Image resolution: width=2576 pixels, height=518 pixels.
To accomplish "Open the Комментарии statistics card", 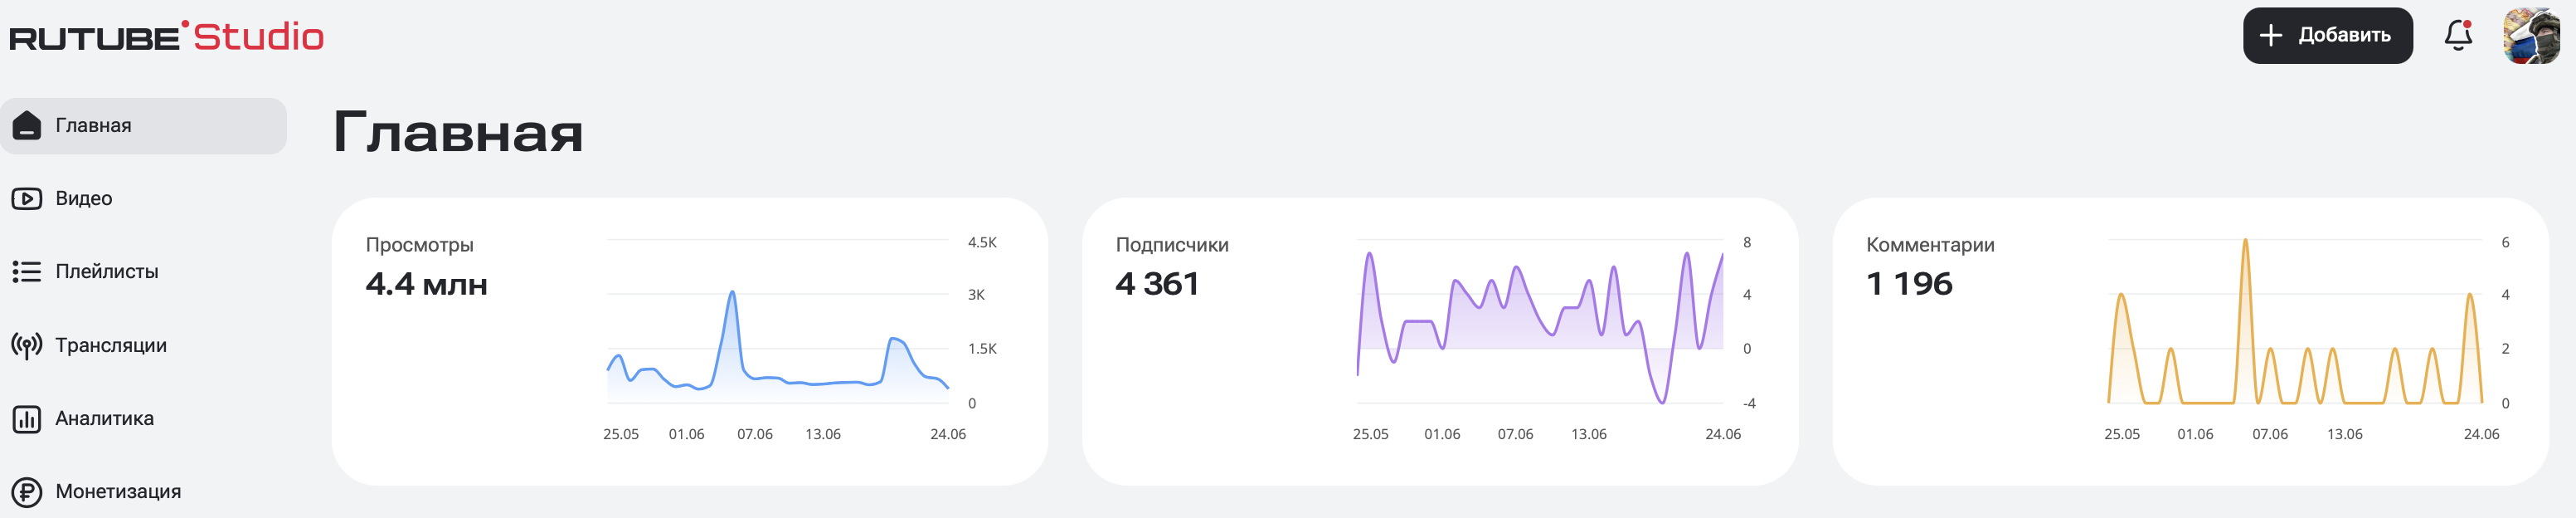I will pyautogui.click(x=2189, y=341).
